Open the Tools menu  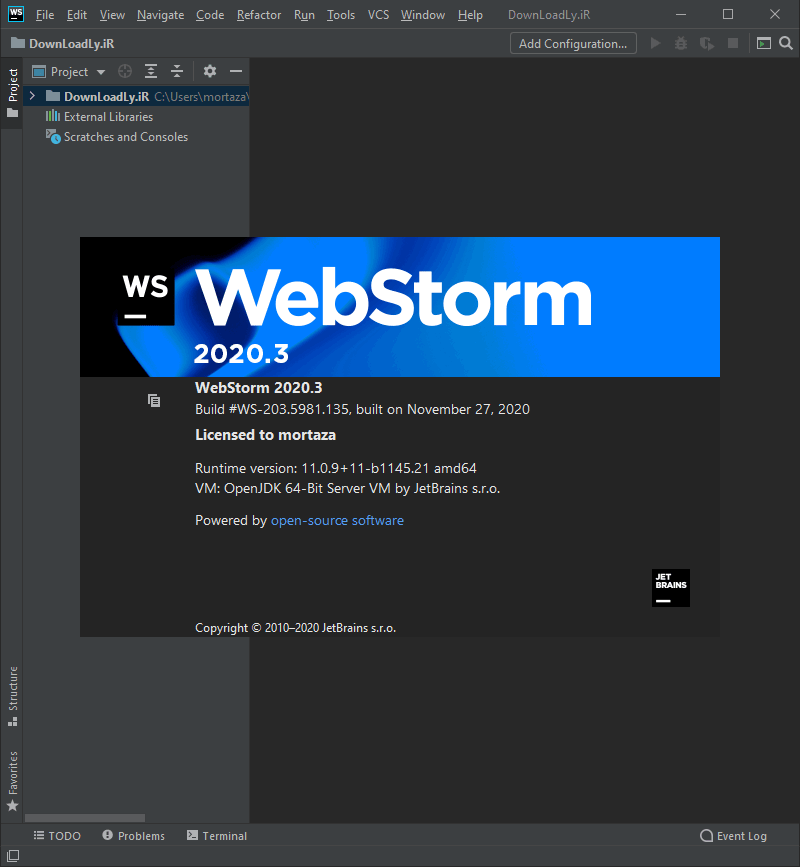(341, 15)
